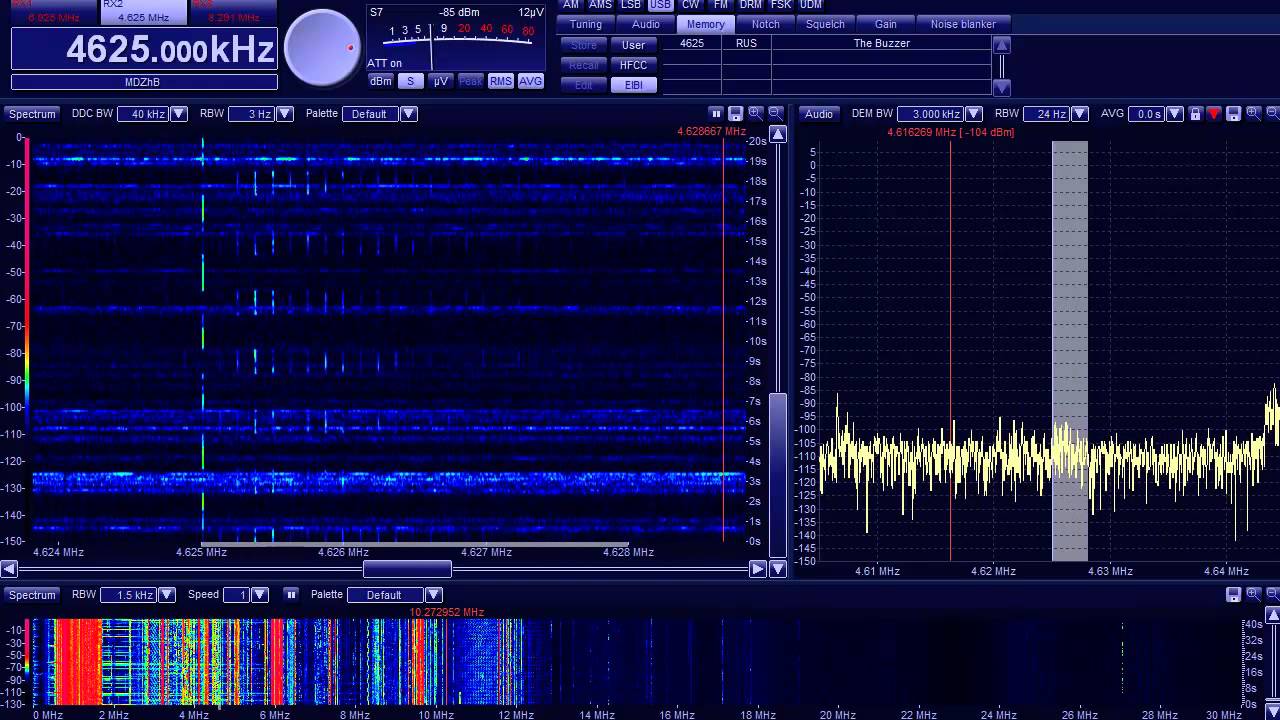The width and height of the screenshot is (1280, 720).
Task: Open the main spectrum RBW 3 Hz dropdown
Action: click(x=285, y=114)
